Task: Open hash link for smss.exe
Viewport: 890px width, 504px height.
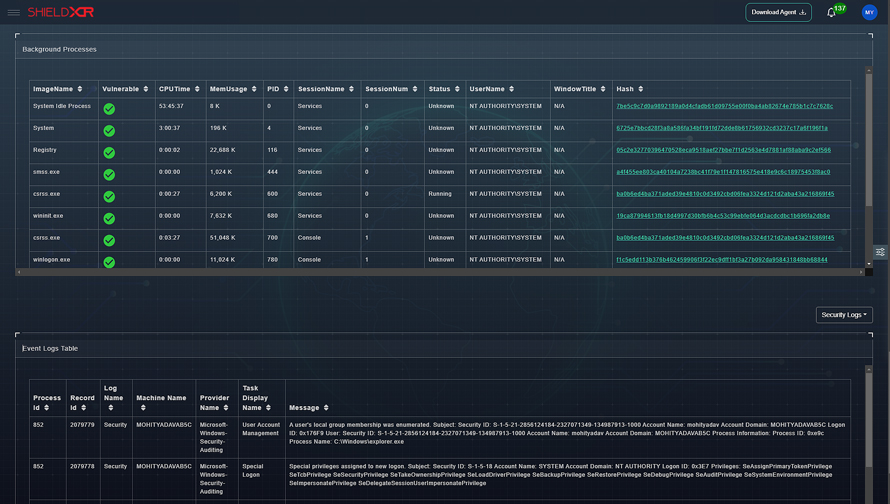Action: tap(723, 172)
